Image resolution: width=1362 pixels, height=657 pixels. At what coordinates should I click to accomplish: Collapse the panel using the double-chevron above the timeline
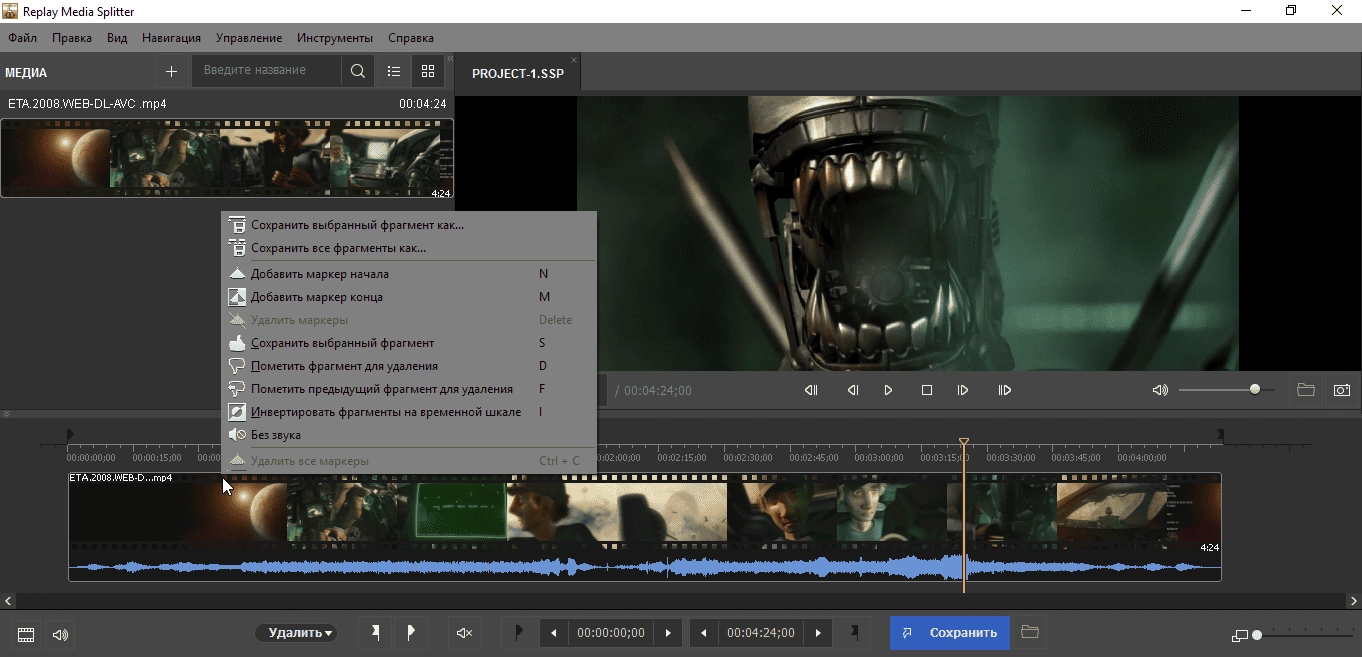(x=6, y=413)
